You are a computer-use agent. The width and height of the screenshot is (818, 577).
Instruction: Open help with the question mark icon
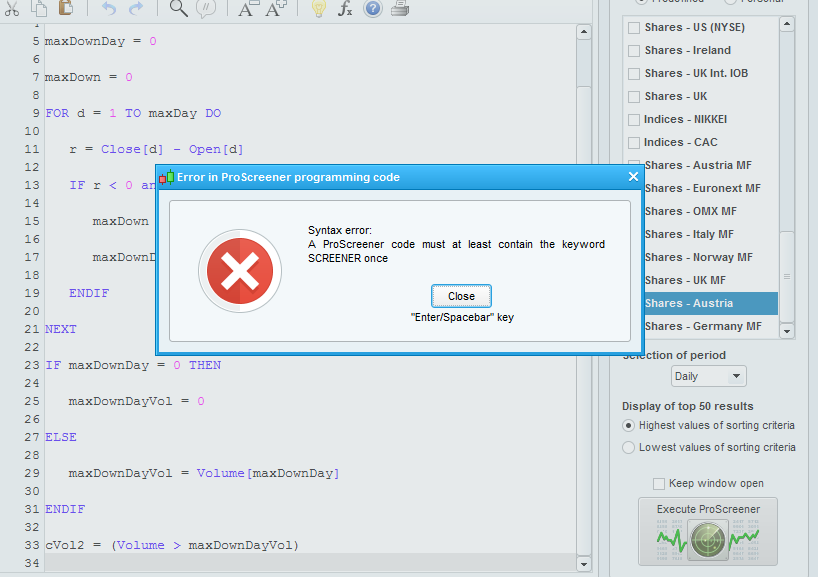pyautogui.click(x=372, y=8)
